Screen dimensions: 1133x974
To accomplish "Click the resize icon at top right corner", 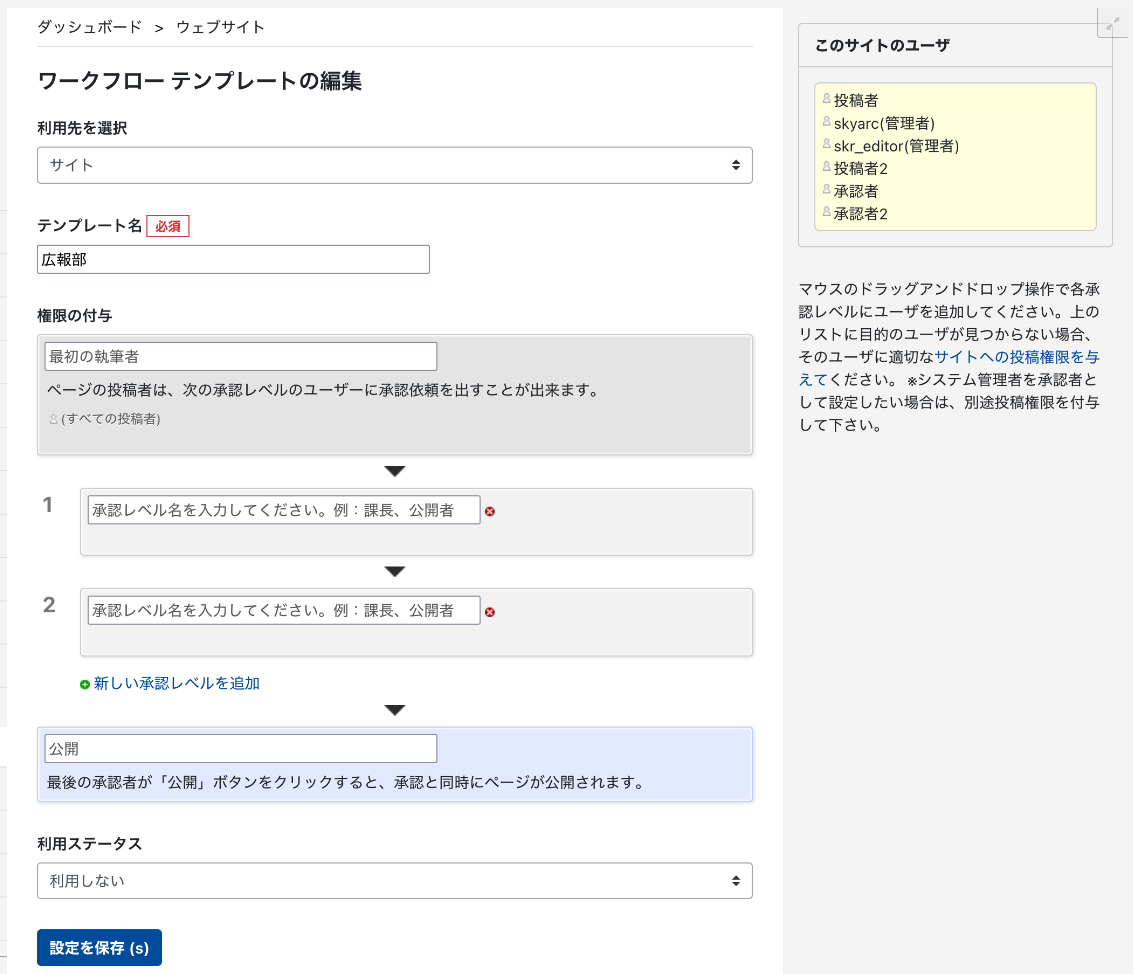I will (x=1114, y=23).
